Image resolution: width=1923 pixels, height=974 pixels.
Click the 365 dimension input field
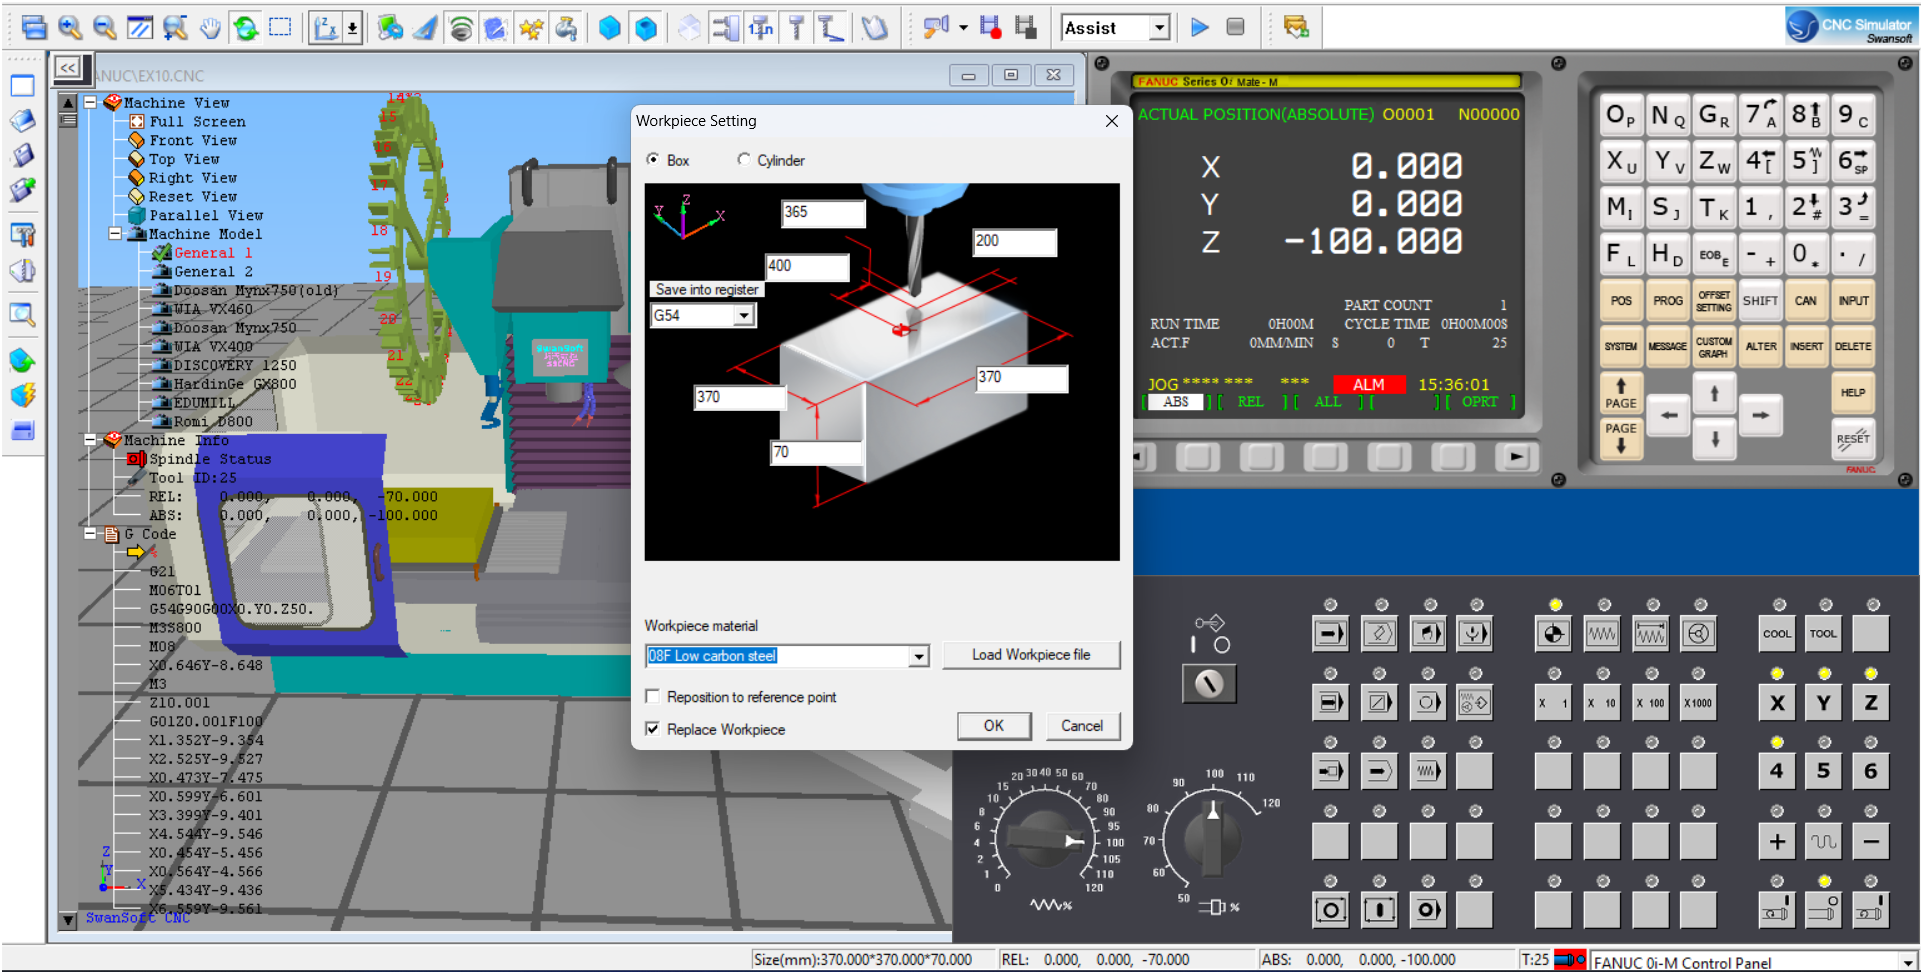[823, 213]
